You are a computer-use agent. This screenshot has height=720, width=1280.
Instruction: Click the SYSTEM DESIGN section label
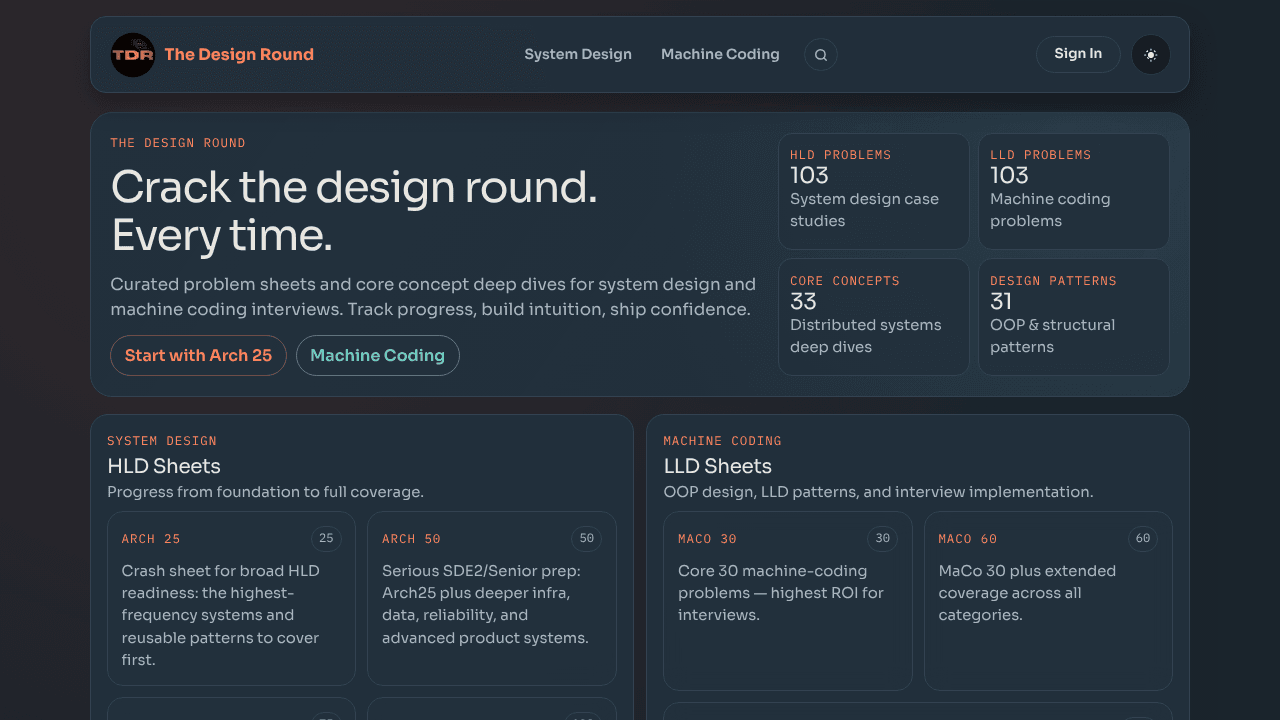click(x=162, y=441)
